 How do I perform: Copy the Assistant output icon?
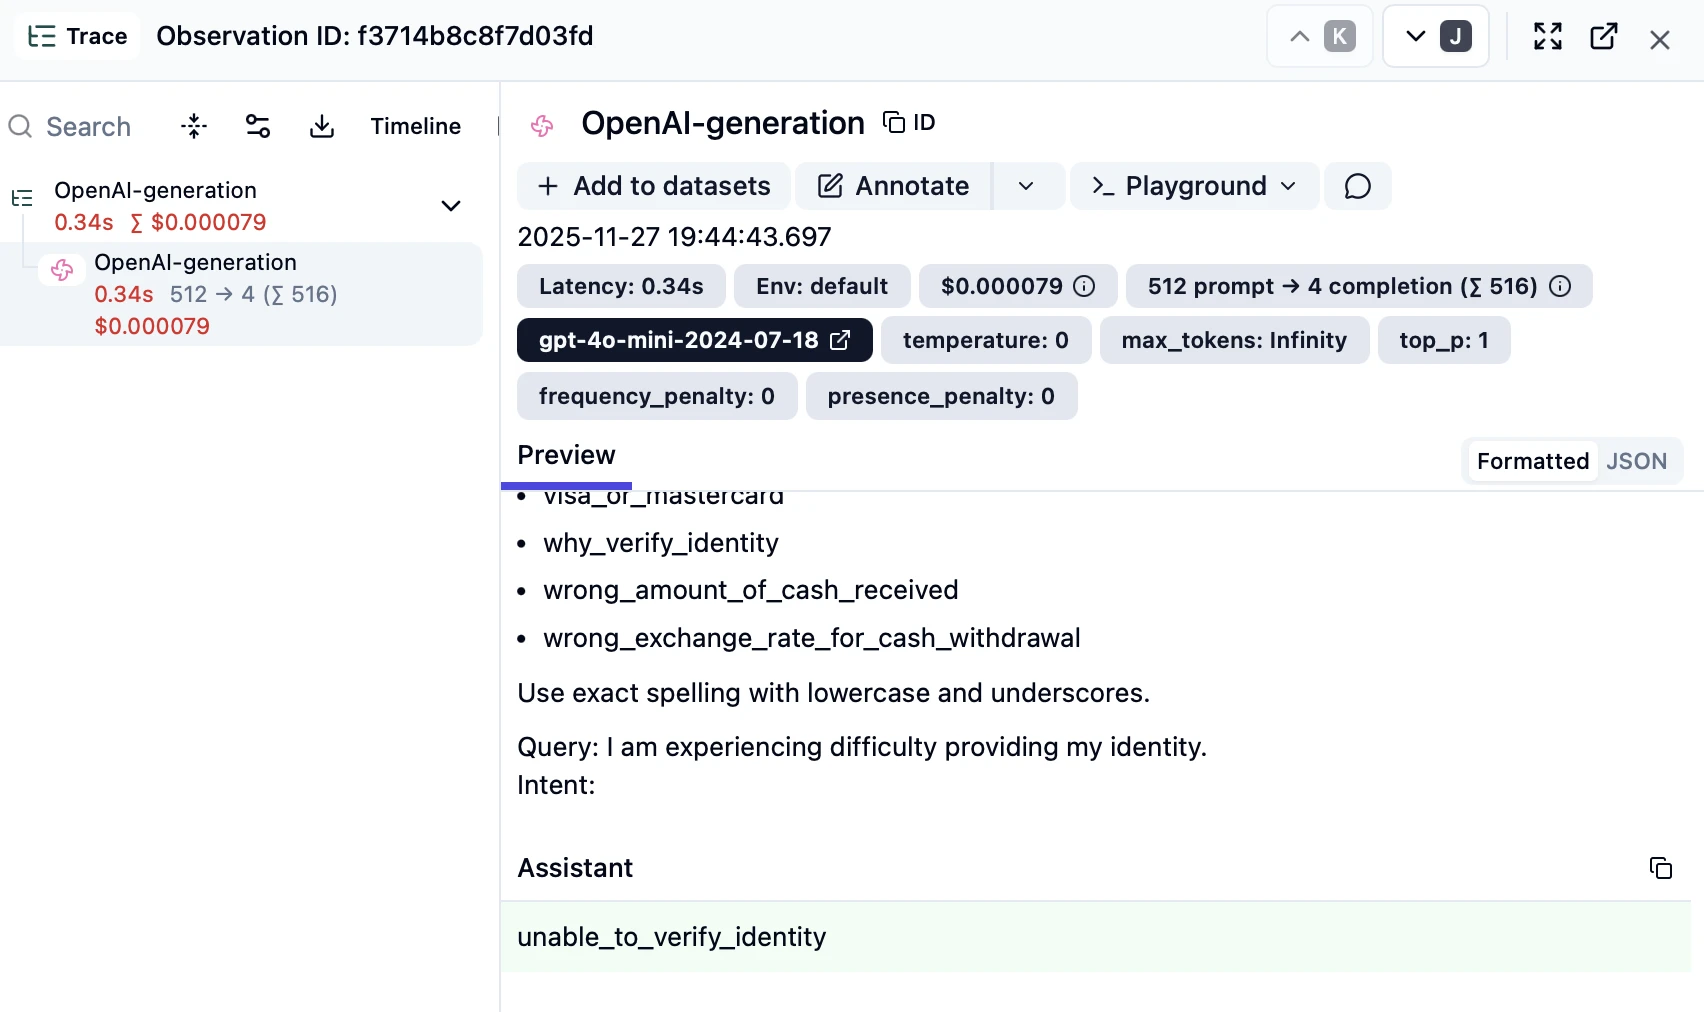[x=1660, y=868]
